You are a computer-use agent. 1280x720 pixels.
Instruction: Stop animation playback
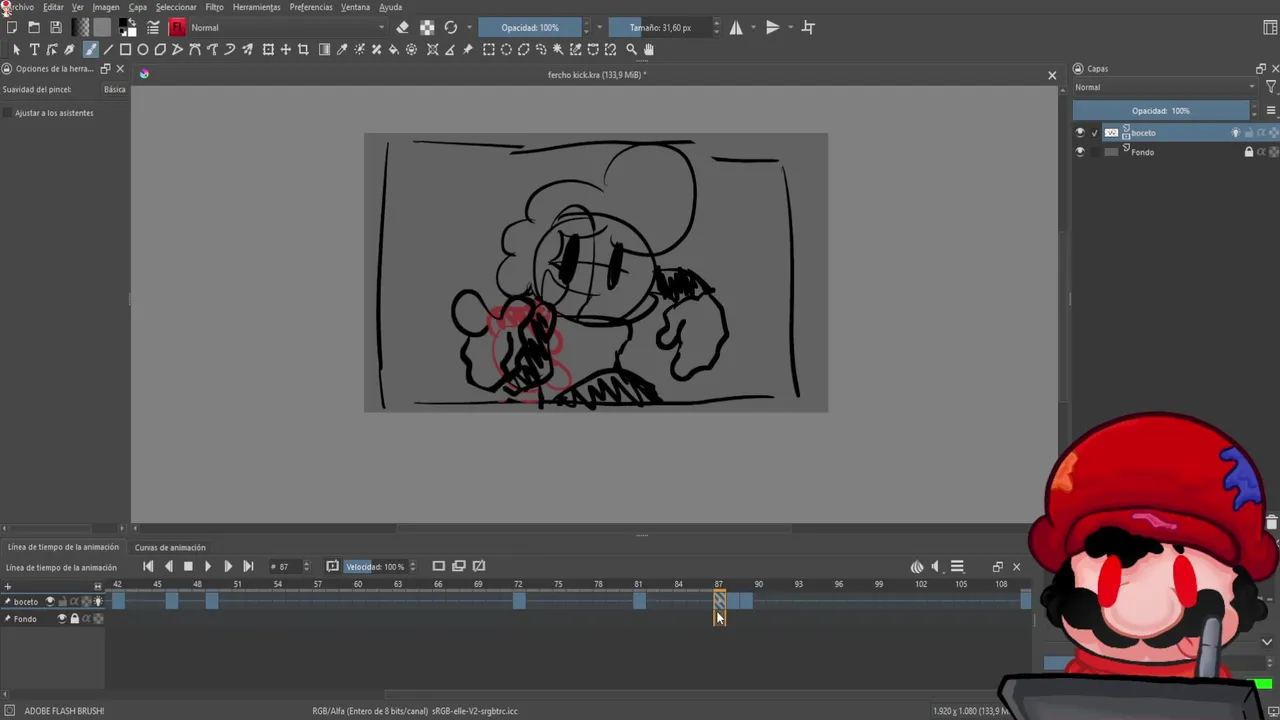(187, 566)
